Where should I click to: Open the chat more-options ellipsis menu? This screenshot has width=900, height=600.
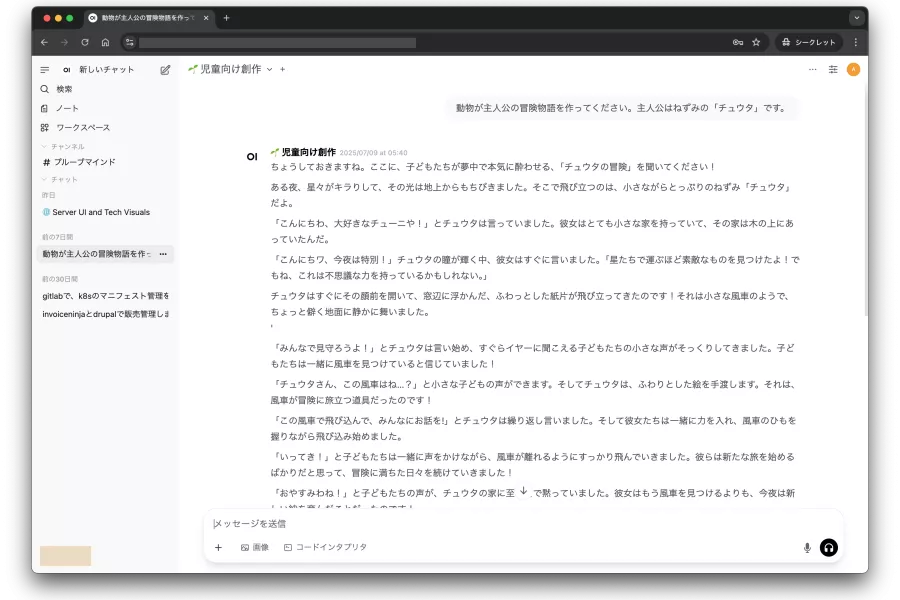(x=813, y=69)
